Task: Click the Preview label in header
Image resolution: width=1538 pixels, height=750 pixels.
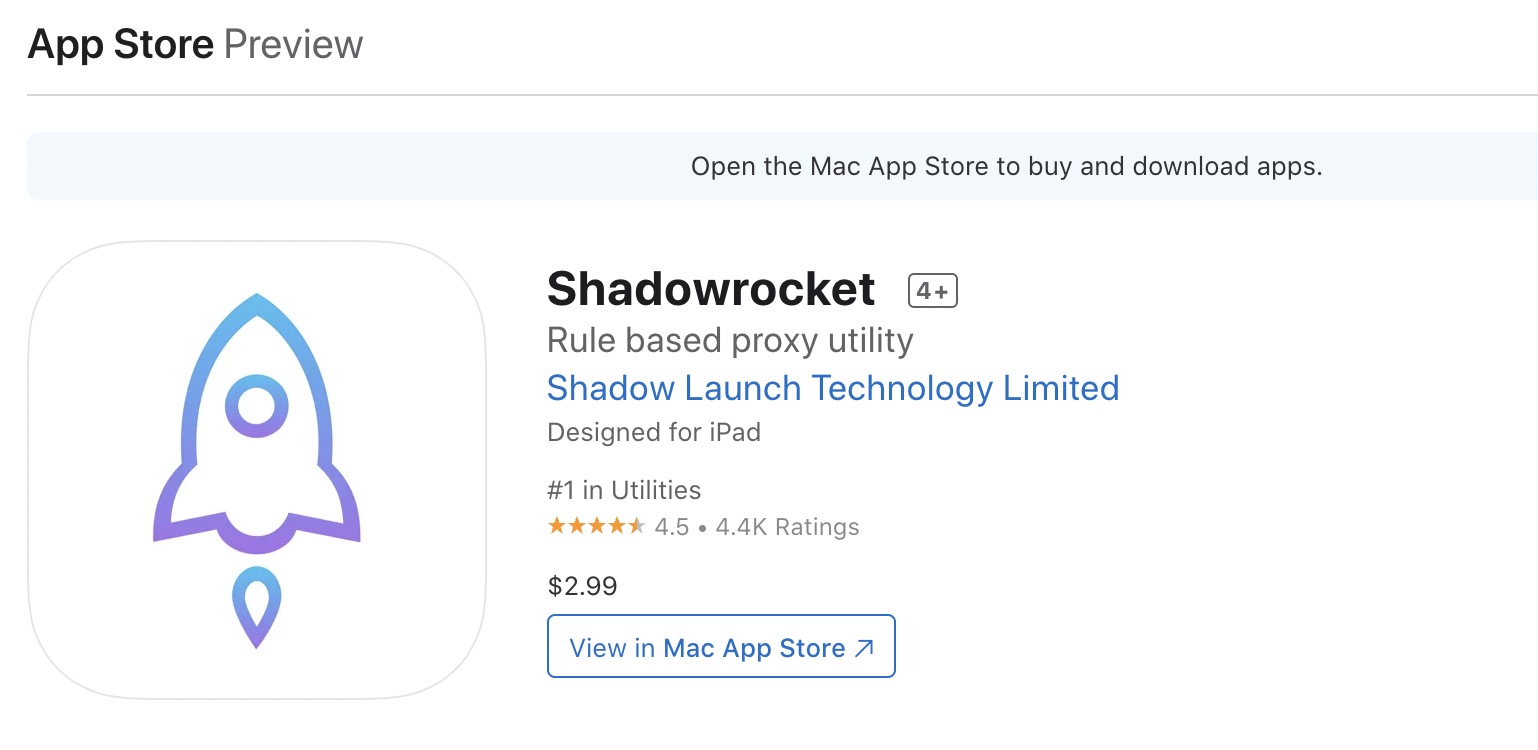Action: pos(293,44)
